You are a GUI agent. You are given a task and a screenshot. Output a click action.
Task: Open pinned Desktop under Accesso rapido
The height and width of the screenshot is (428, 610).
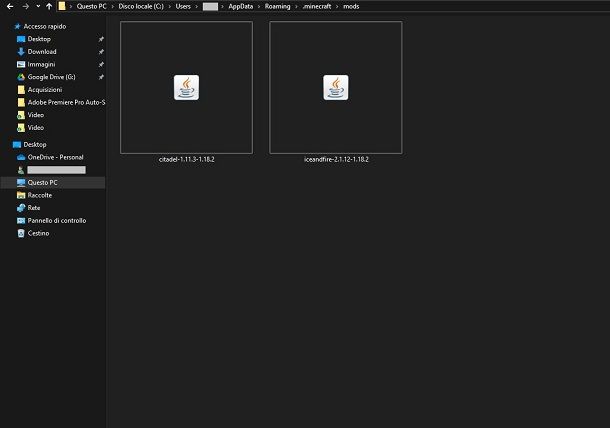click(39, 39)
